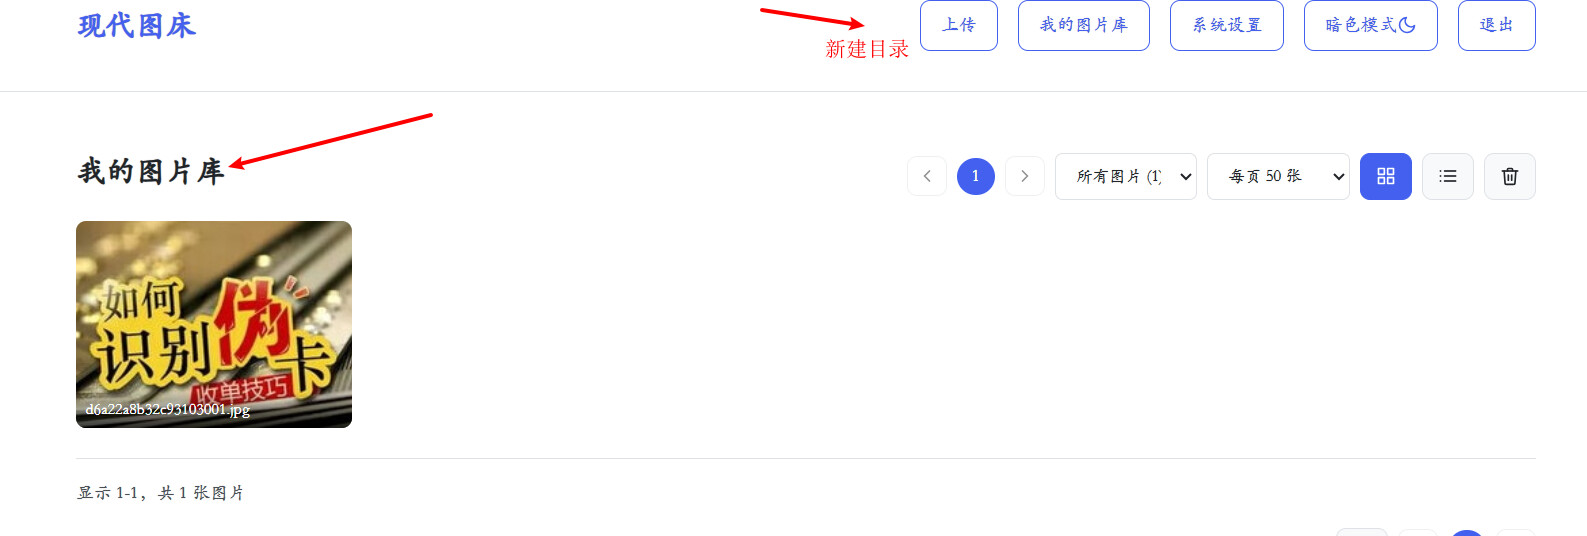Click the 退出 logout button

click(1496, 25)
